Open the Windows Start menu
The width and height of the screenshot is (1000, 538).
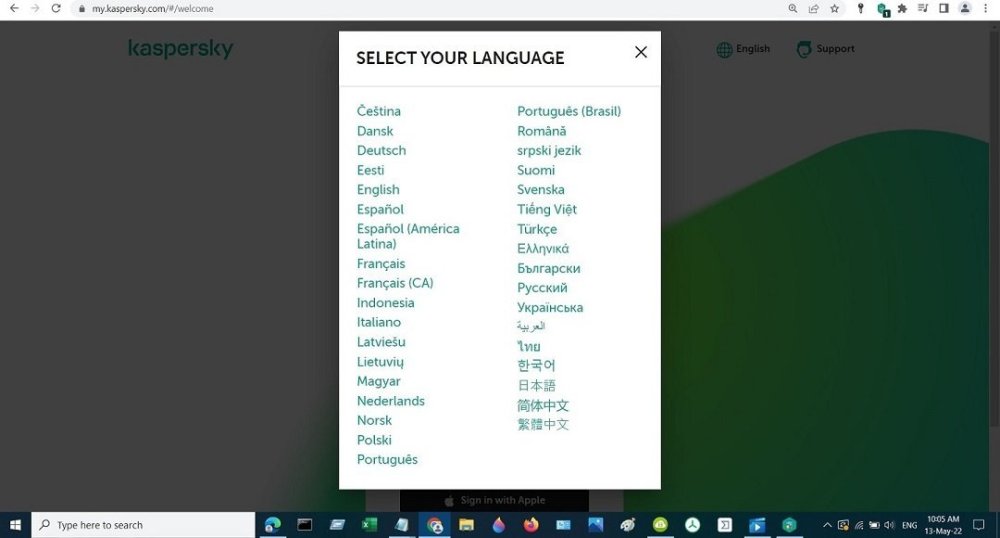click(15, 525)
